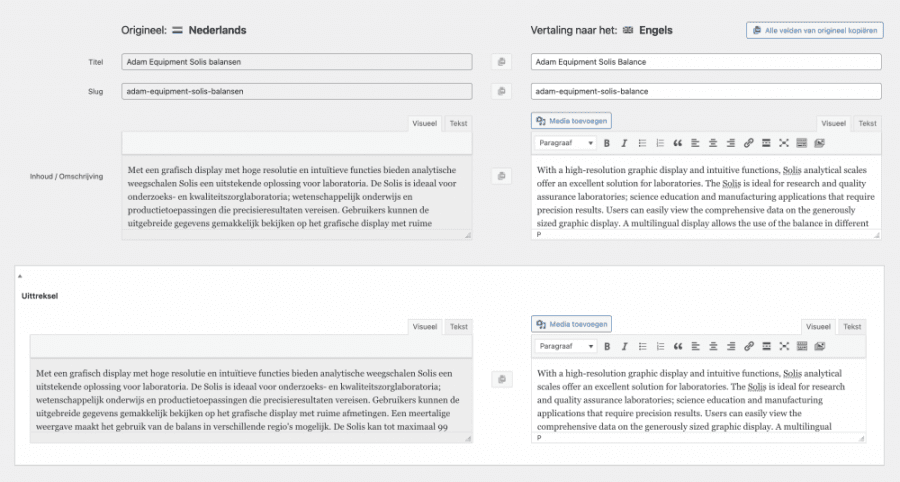Screen dimensions: 900x482
Task: Click into English content editor text
Action: point(705,196)
